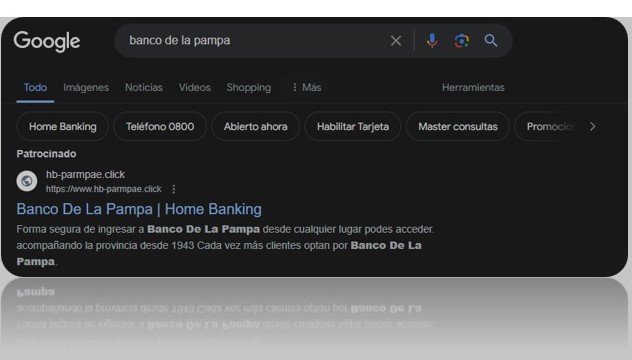
Task: Open the Banco De La Pampa Home Banking link
Action: coord(139,209)
